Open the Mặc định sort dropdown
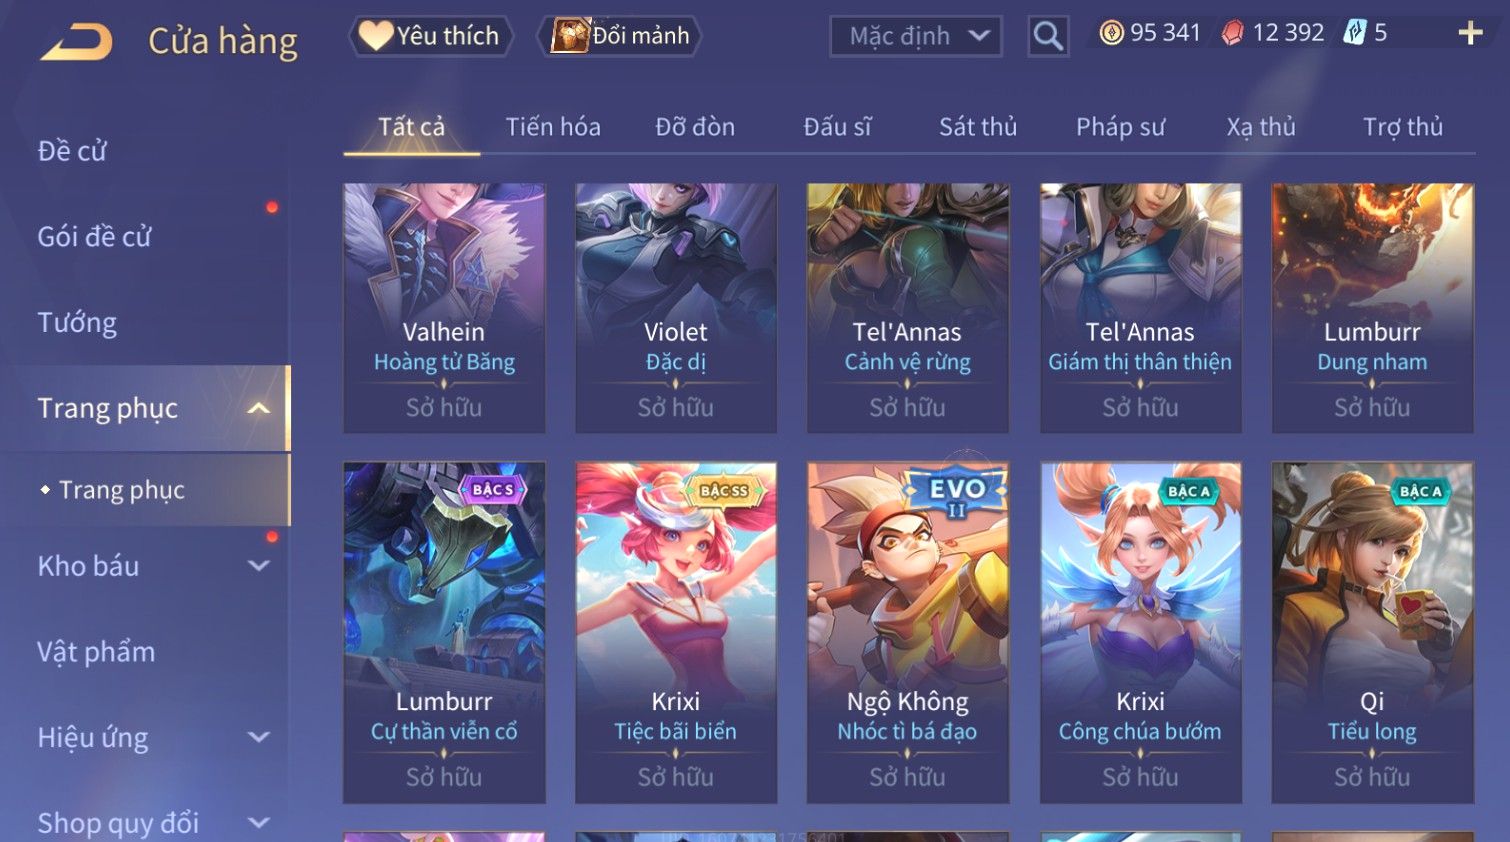Image resolution: width=1510 pixels, height=842 pixels. click(916, 37)
